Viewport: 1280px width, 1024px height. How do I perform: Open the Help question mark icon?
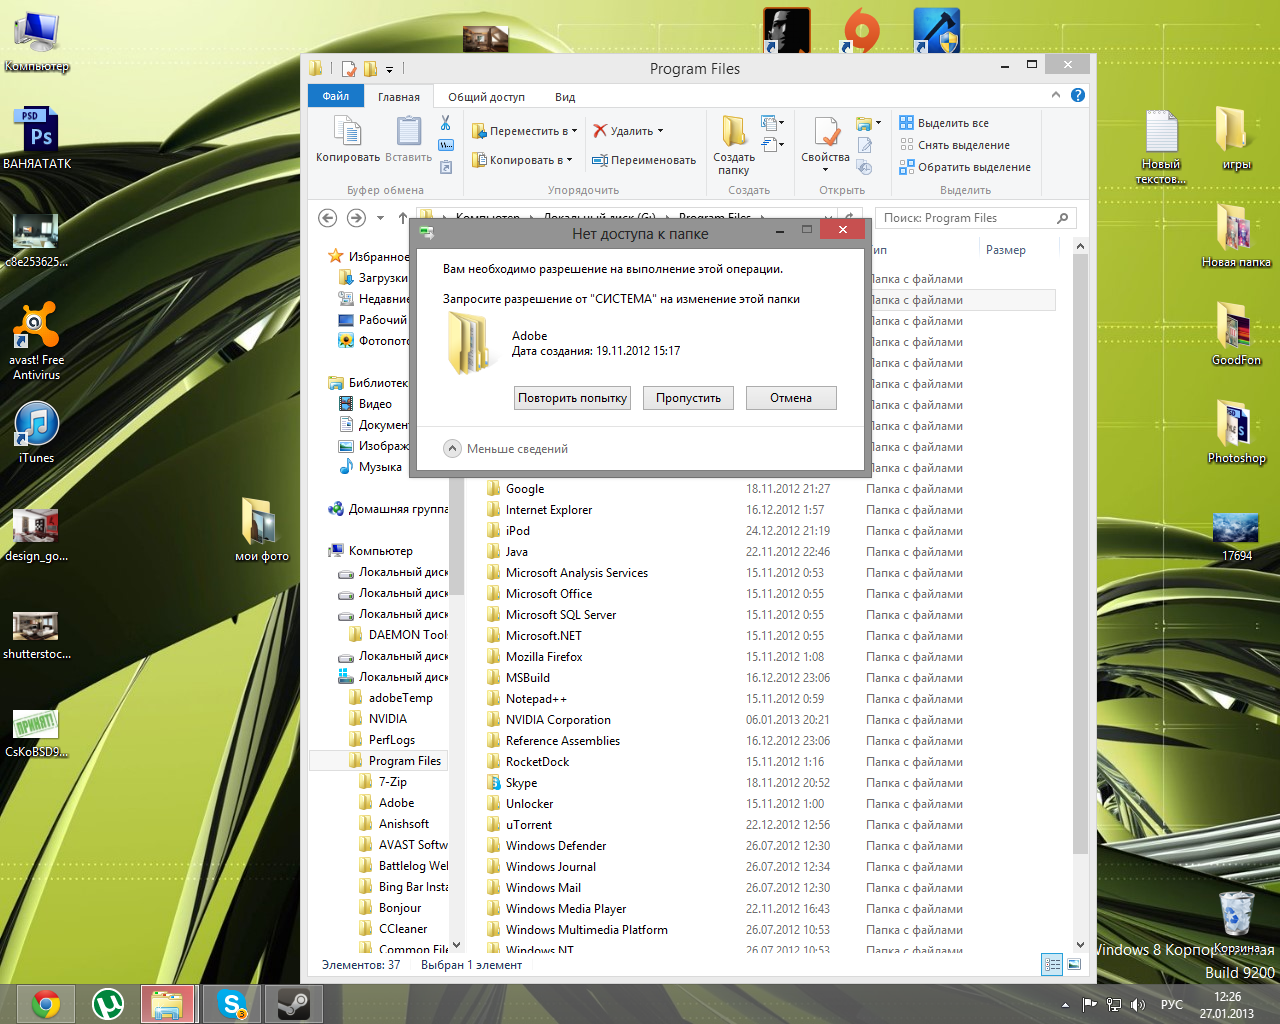point(1077,95)
